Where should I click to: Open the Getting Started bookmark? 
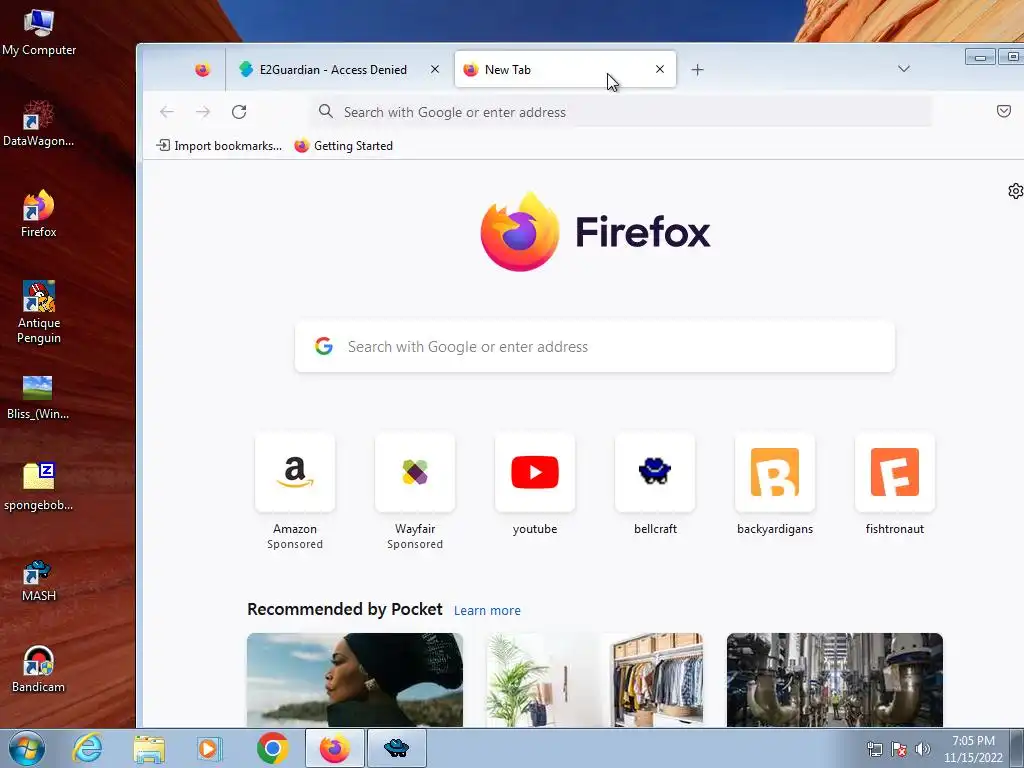(x=344, y=146)
